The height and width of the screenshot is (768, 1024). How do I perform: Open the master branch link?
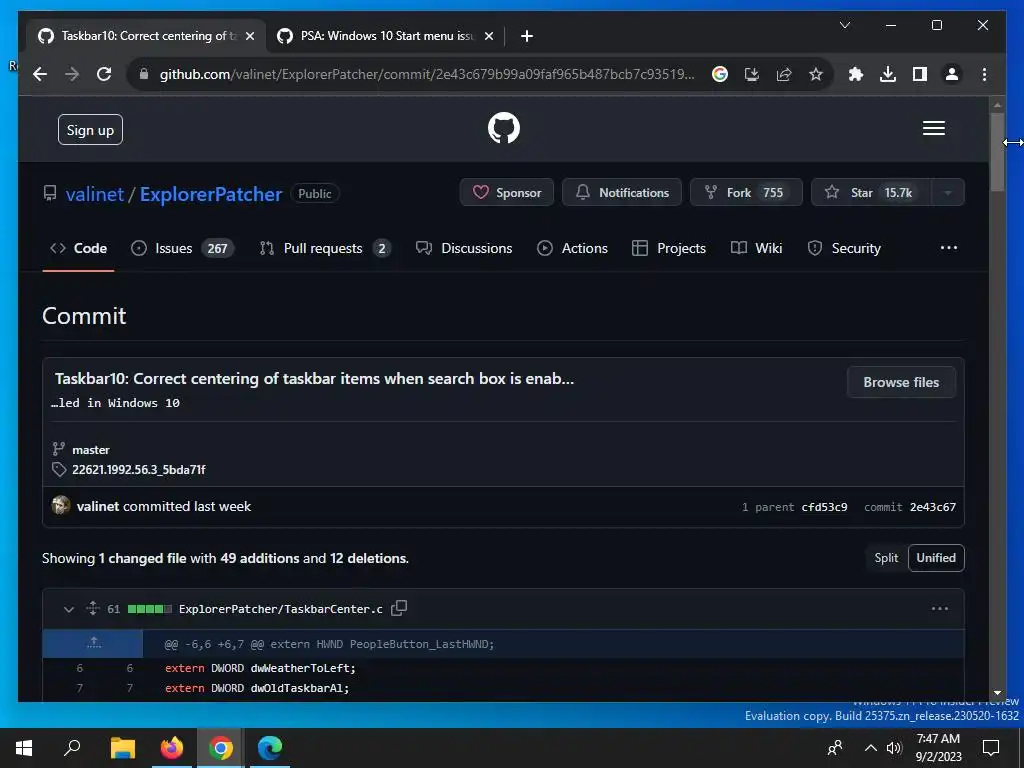pos(91,450)
